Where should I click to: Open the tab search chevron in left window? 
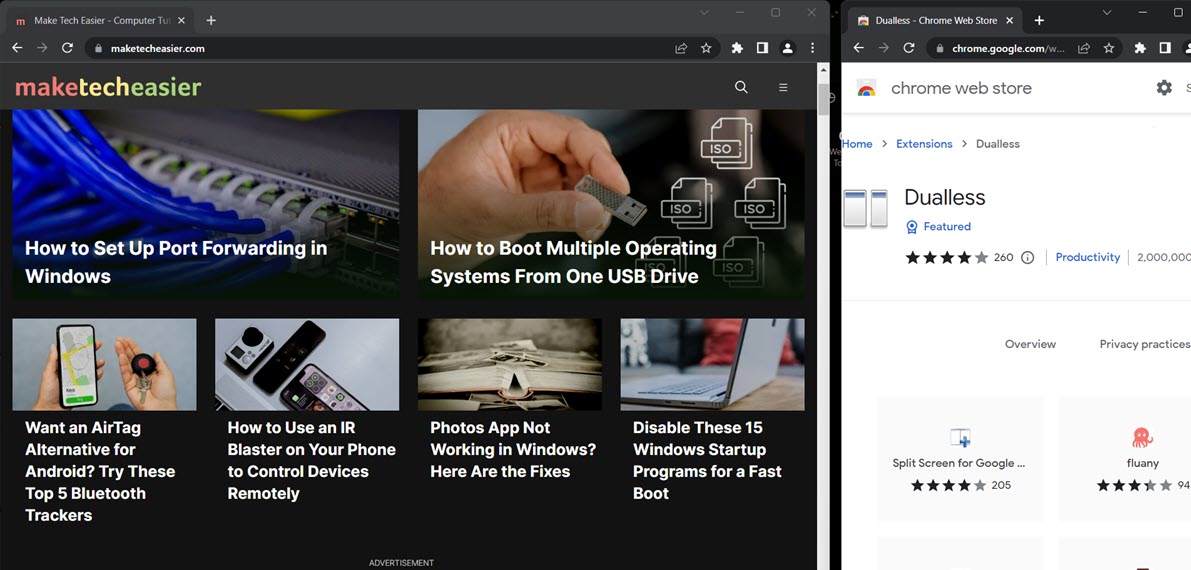tap(704, 12)
